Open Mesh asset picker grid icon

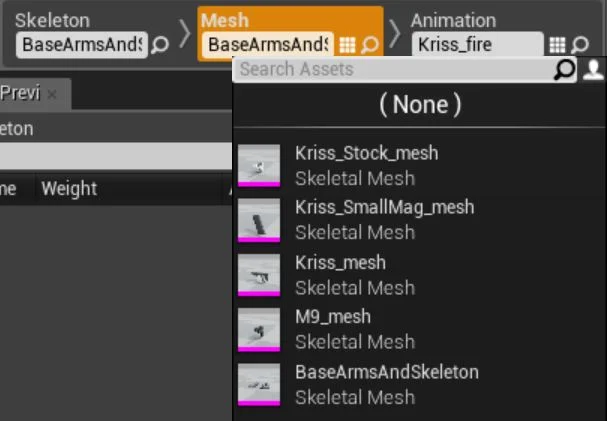tap(347, 45)
